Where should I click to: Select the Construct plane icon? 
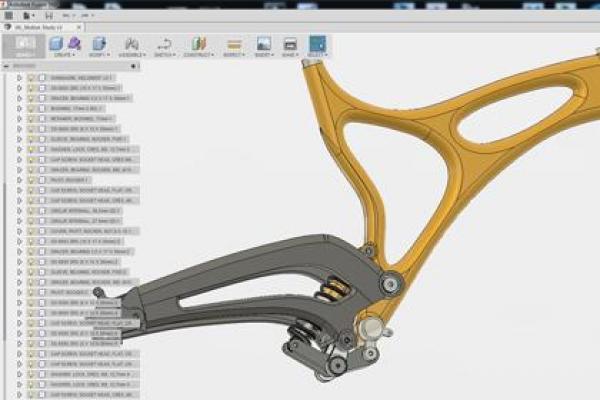[x=198, y=45]
